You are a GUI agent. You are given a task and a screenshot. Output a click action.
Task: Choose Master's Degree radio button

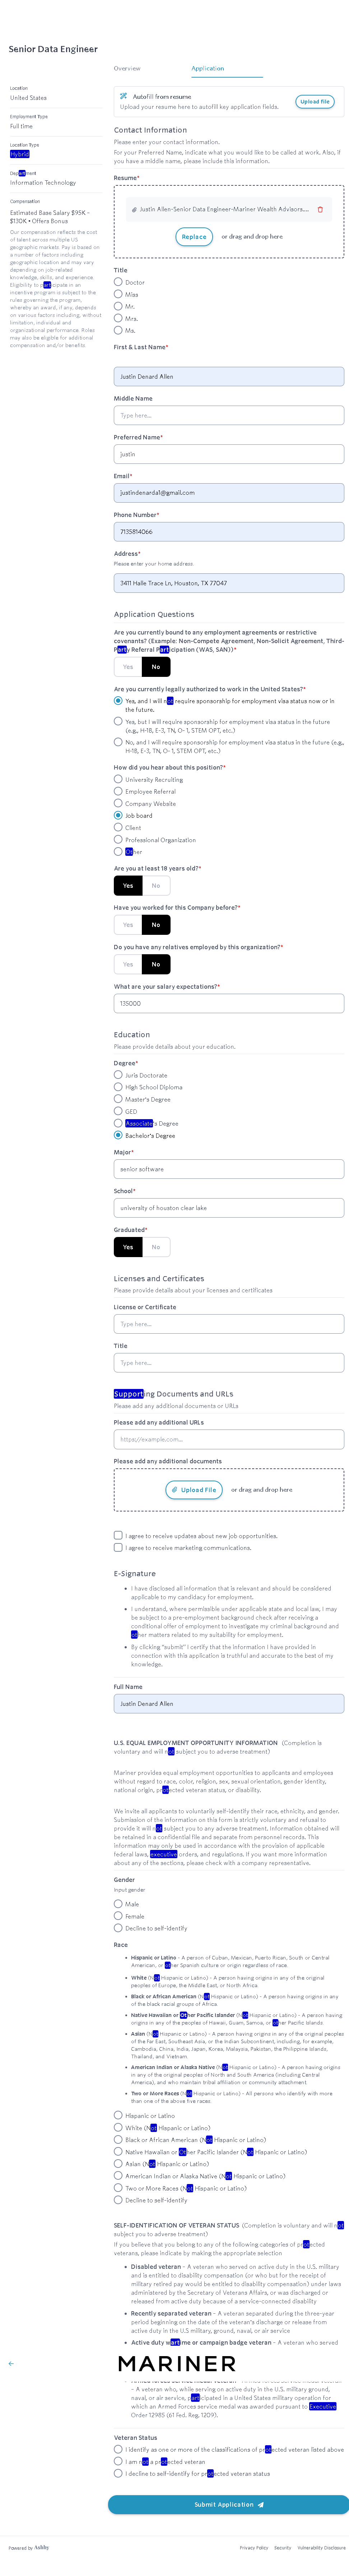[118, 1099]
